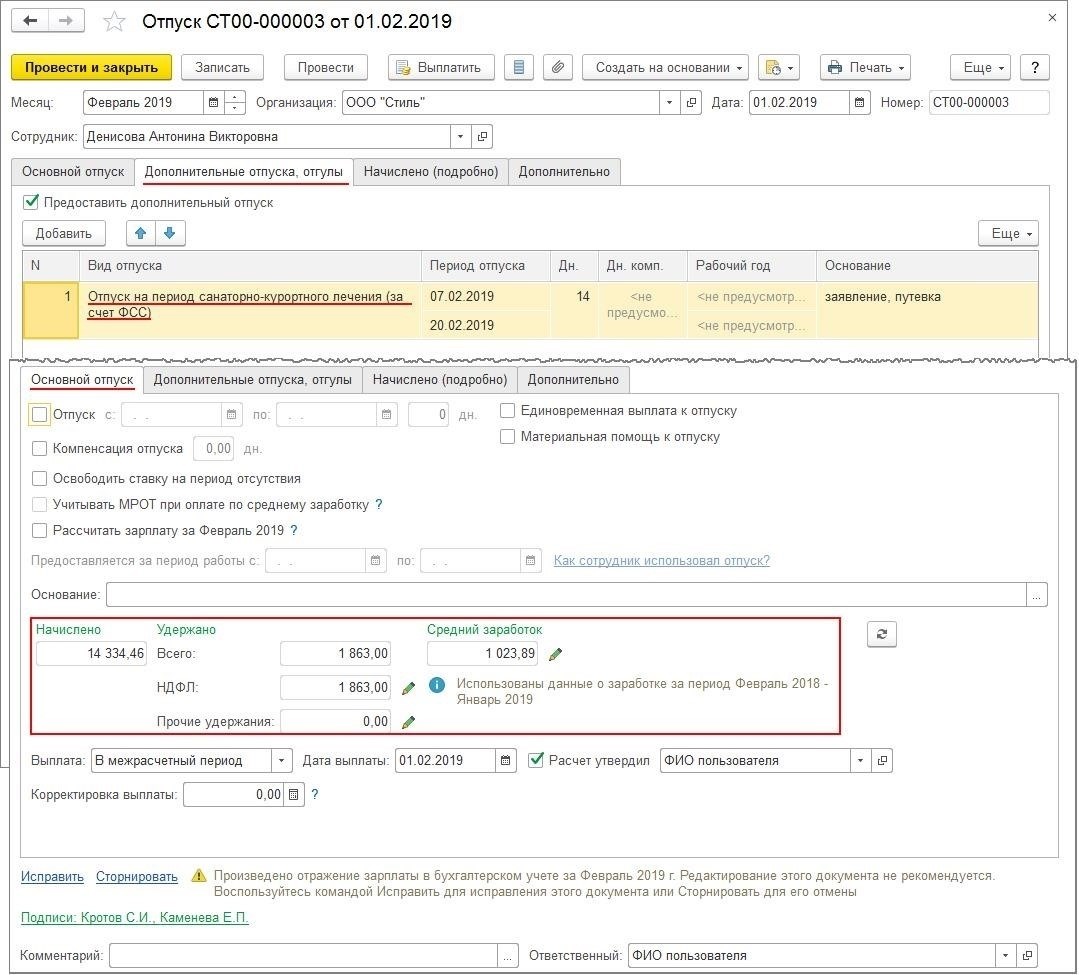Open the employee Денисова card icon
The height and width of the screenshot is (975, 1079).
[482, 136]
